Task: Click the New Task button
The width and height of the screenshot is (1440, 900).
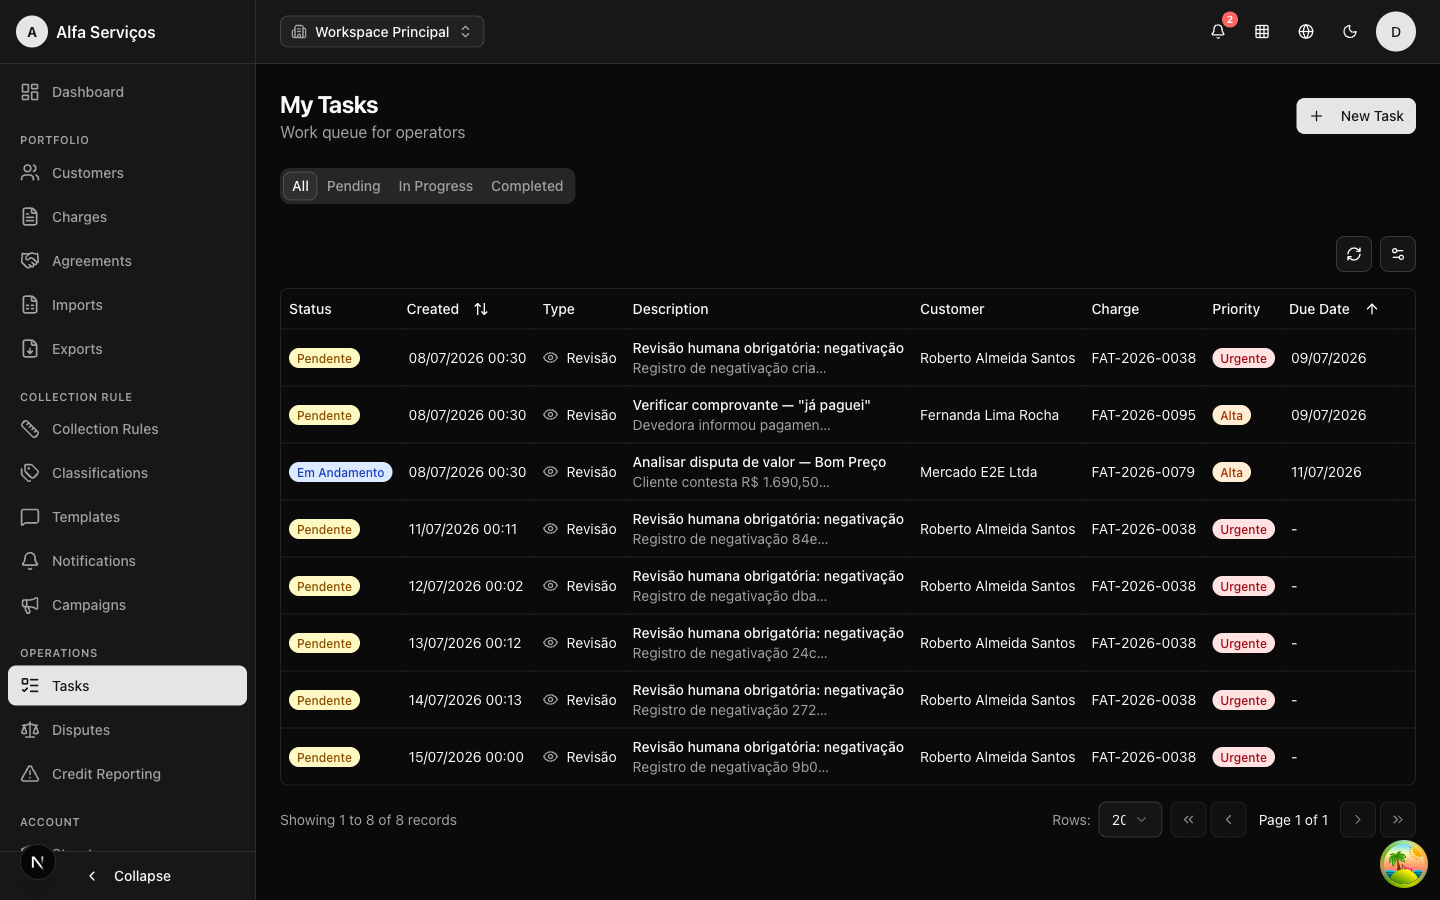Action: [x=1356, y=116]
